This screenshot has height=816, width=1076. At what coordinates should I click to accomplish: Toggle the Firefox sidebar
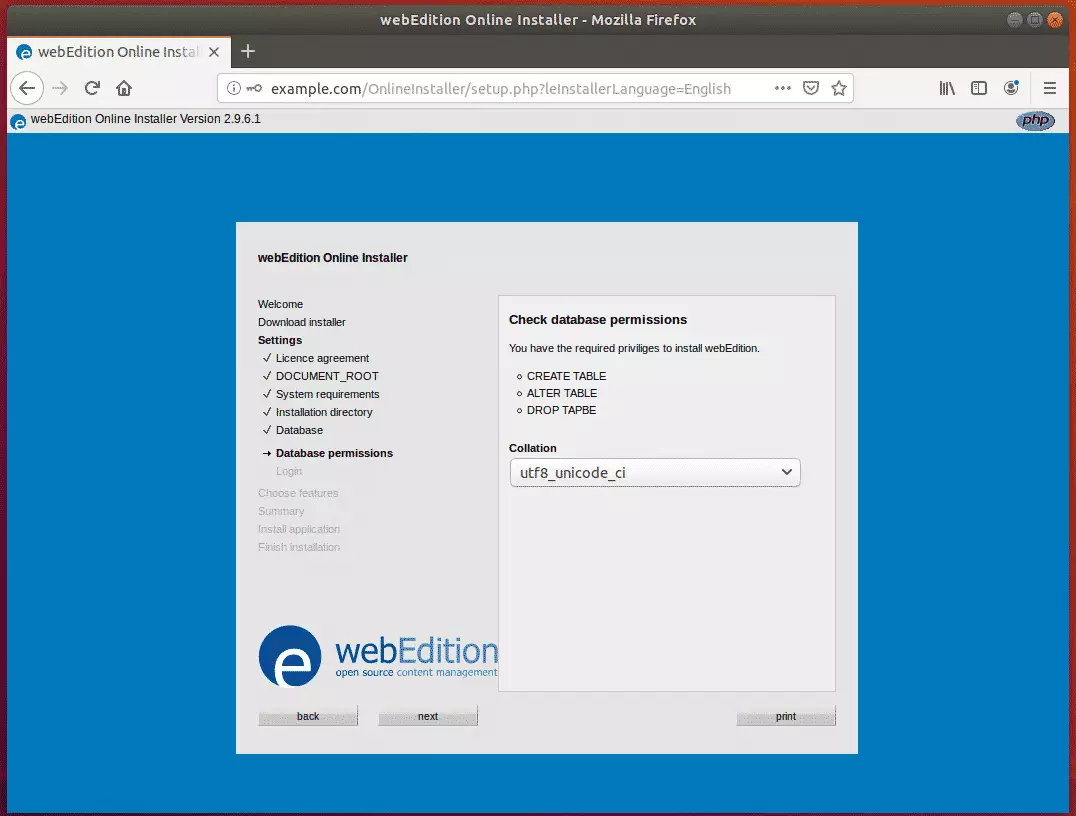coord(979,88)
